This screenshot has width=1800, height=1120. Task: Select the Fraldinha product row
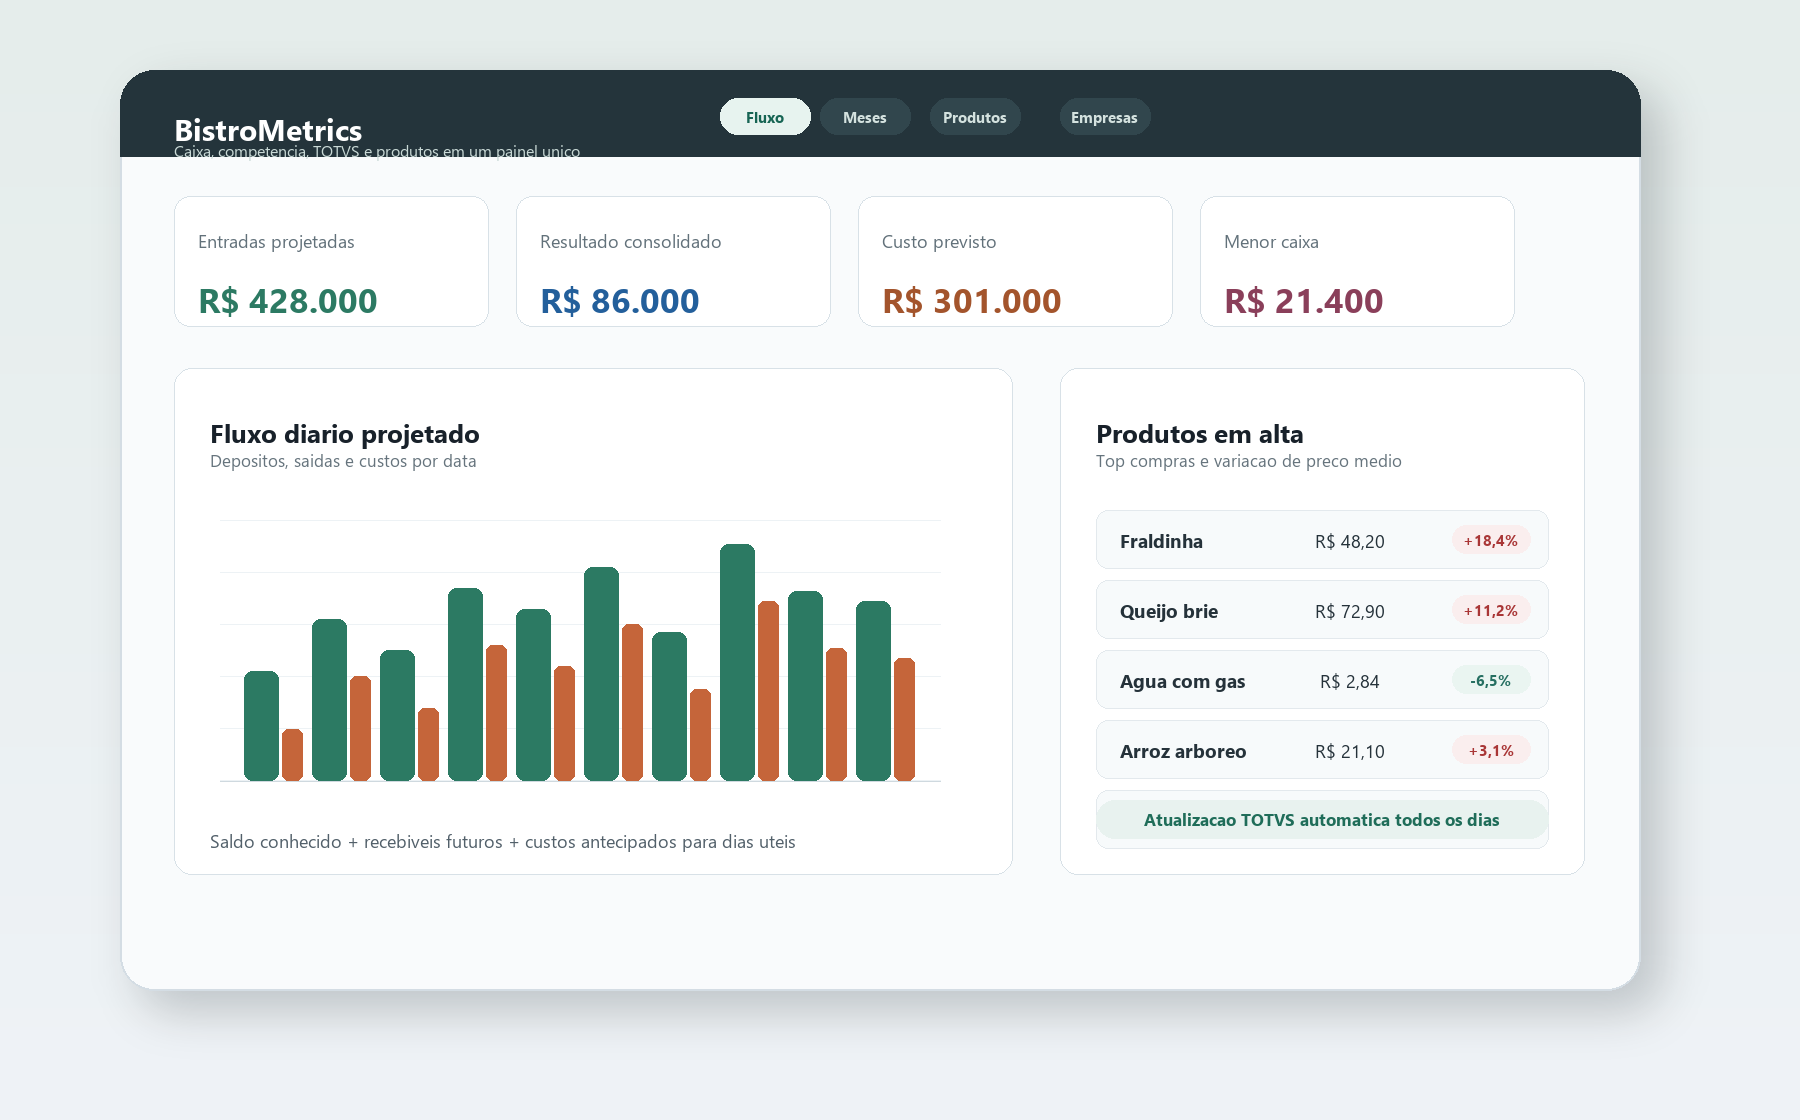tap(1322, 540)
